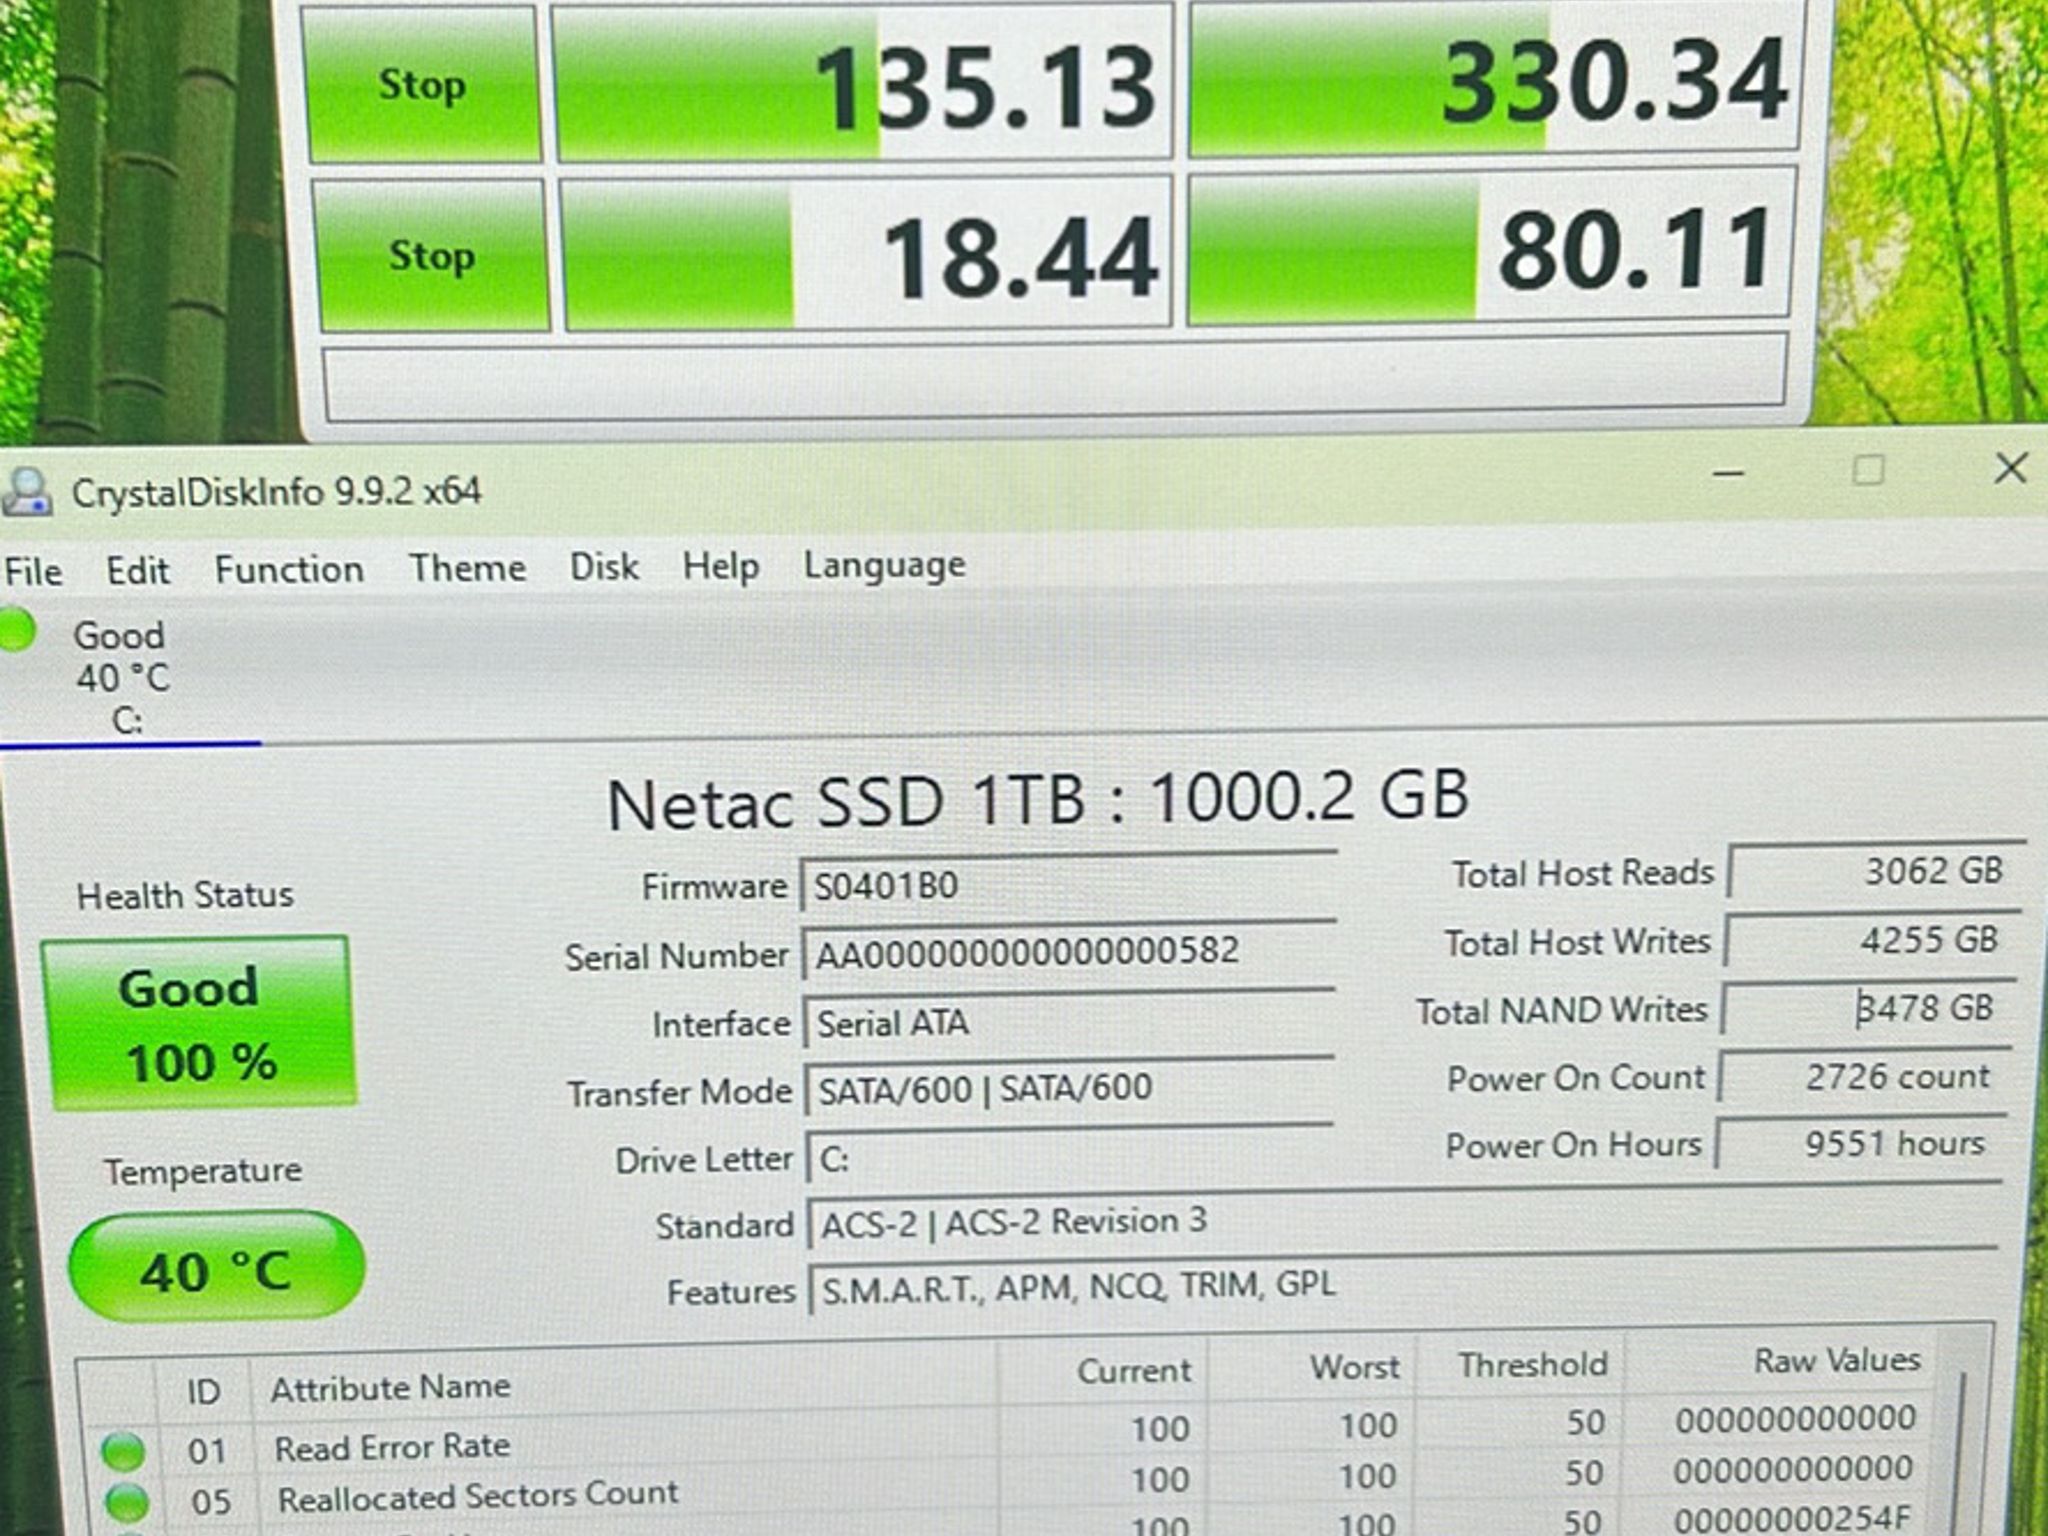Image resolution: width=2048 pixels, height=1536 pixels.
Task: Click Total Host Writes value 4255 GB
Action: (1872, 940)
